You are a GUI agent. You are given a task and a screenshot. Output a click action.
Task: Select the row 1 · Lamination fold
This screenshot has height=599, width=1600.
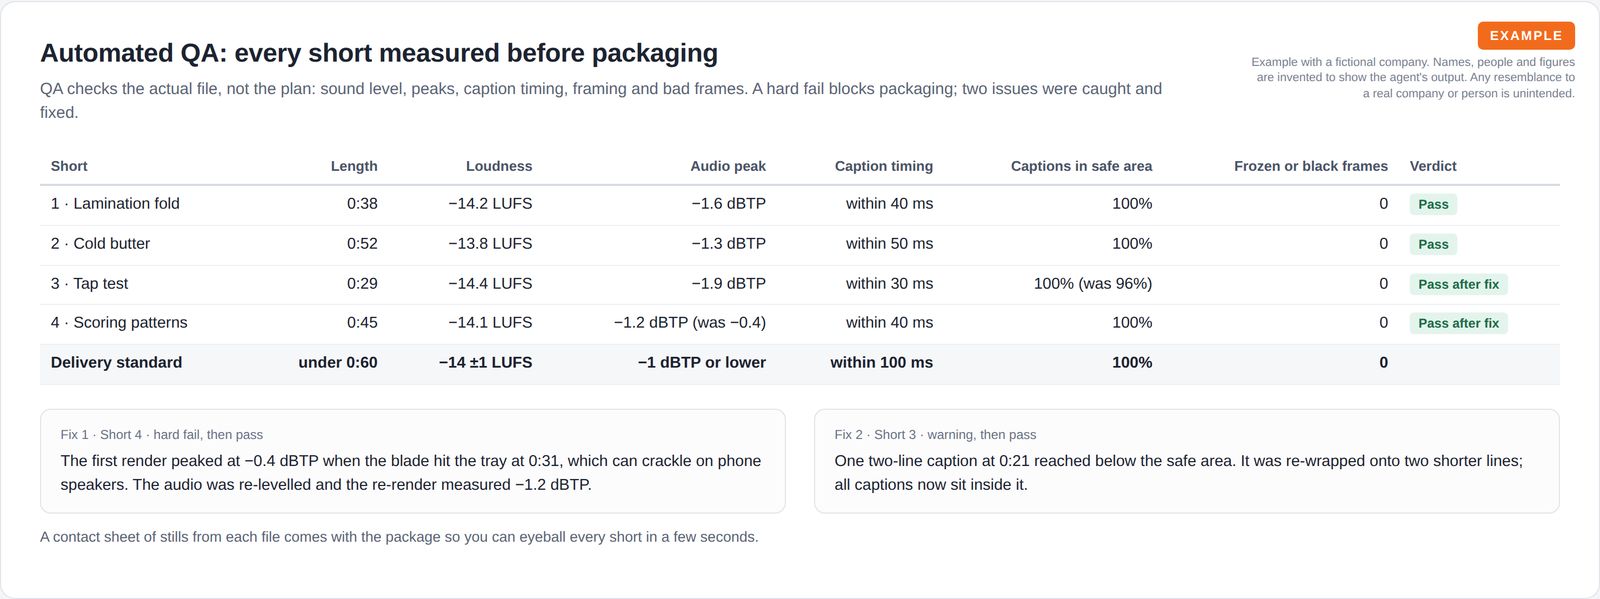pos(800,204)
